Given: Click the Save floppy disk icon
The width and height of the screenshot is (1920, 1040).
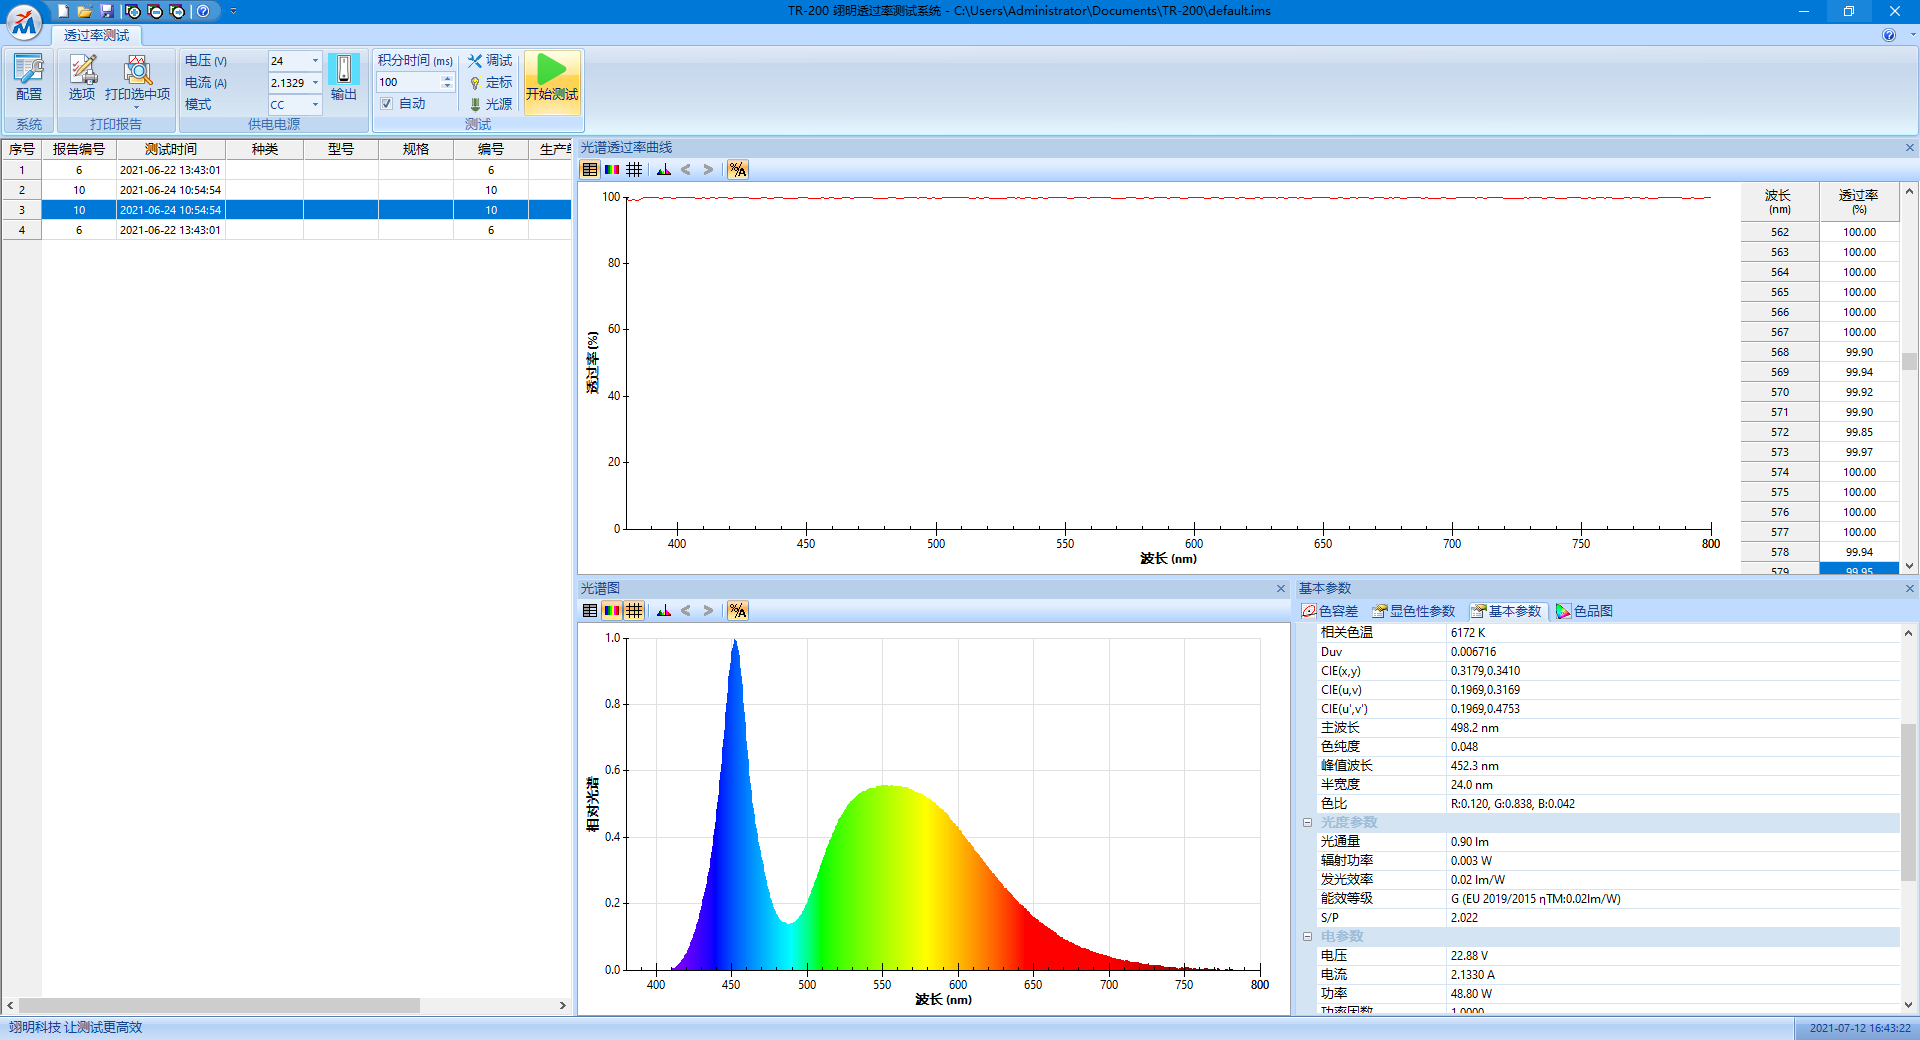Looking at the screenshot, I should click(107, 11).
